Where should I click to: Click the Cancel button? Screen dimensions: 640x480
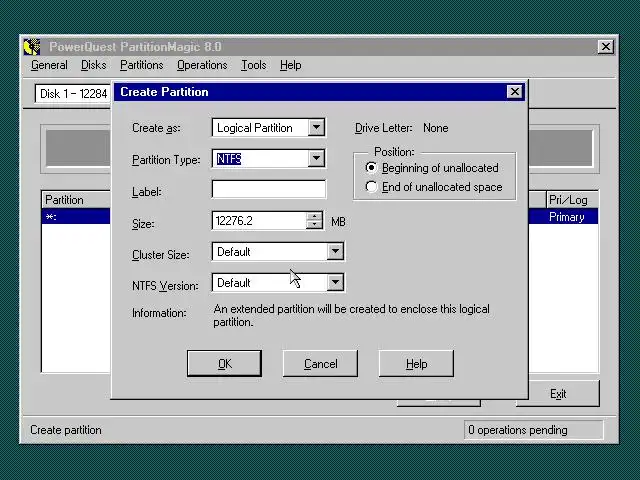point(320,364)
